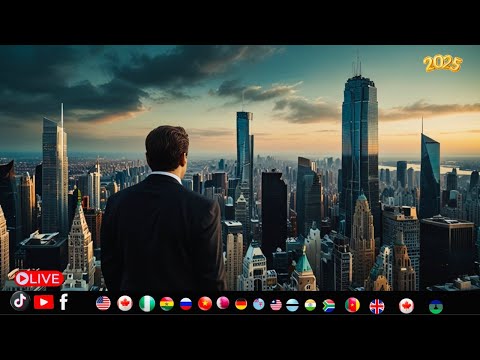Select the maroon Qatar flag icon
This screenshot has height=360, width=480.
coord(223,303)
